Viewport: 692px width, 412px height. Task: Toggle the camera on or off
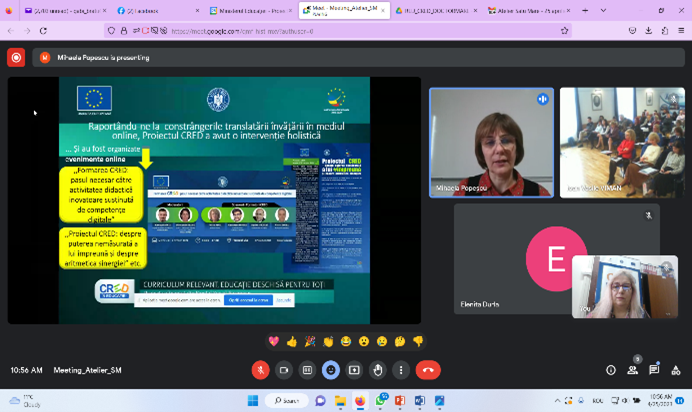click(284, 370)
